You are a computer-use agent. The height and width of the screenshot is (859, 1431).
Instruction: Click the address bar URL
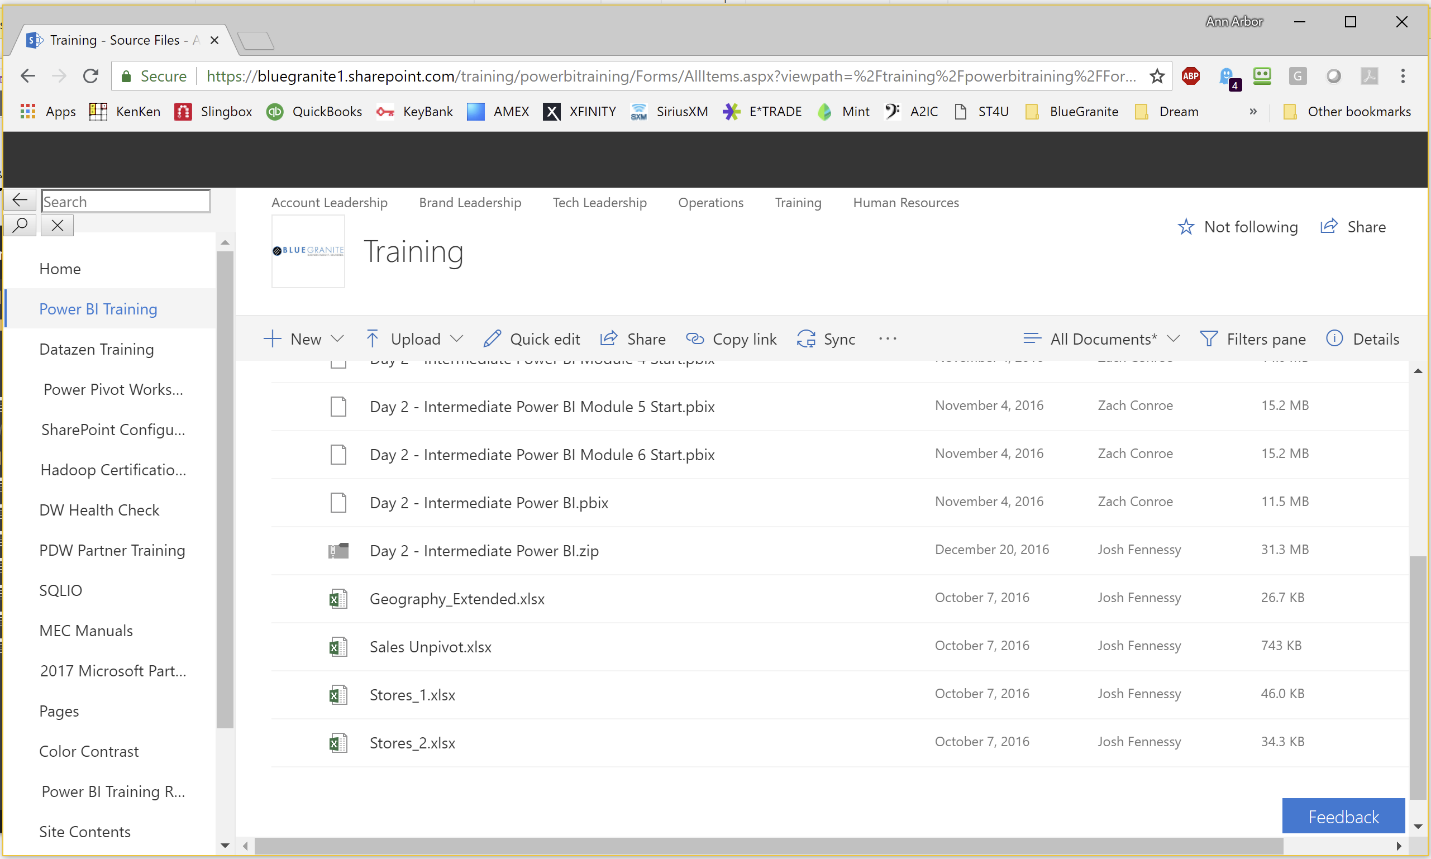pyautogui.click(x=671, y=76)
